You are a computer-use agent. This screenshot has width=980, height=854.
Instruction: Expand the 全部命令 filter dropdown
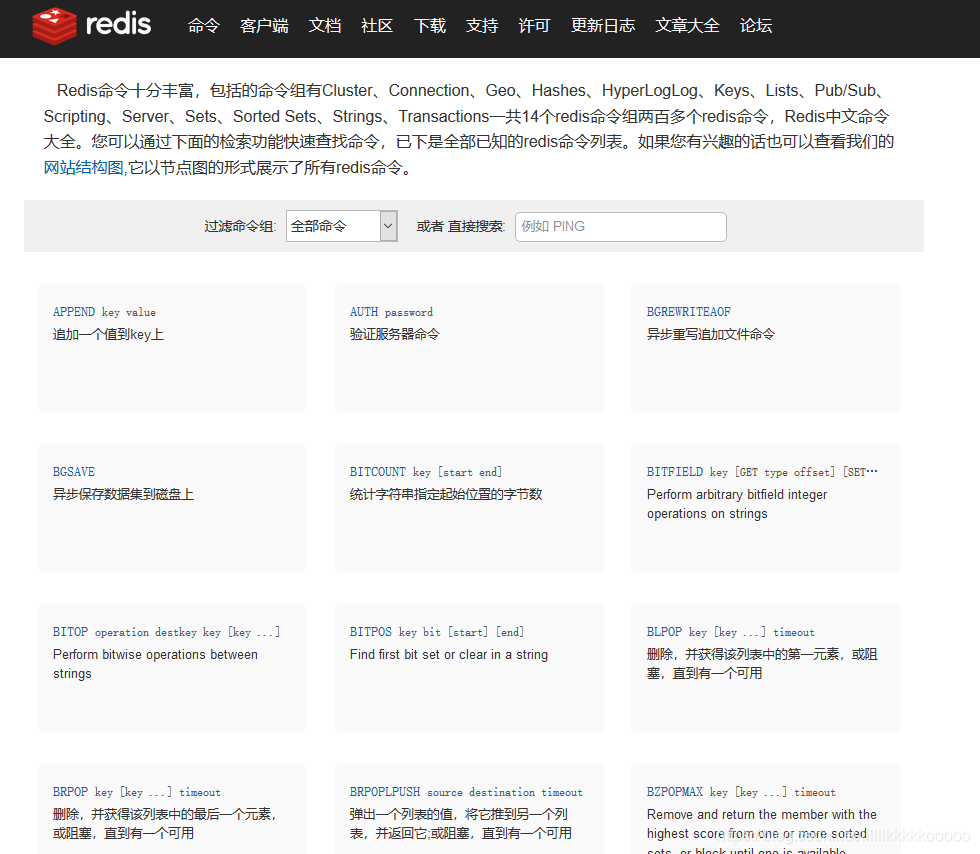pyautogui.click(x=342, y=226)
